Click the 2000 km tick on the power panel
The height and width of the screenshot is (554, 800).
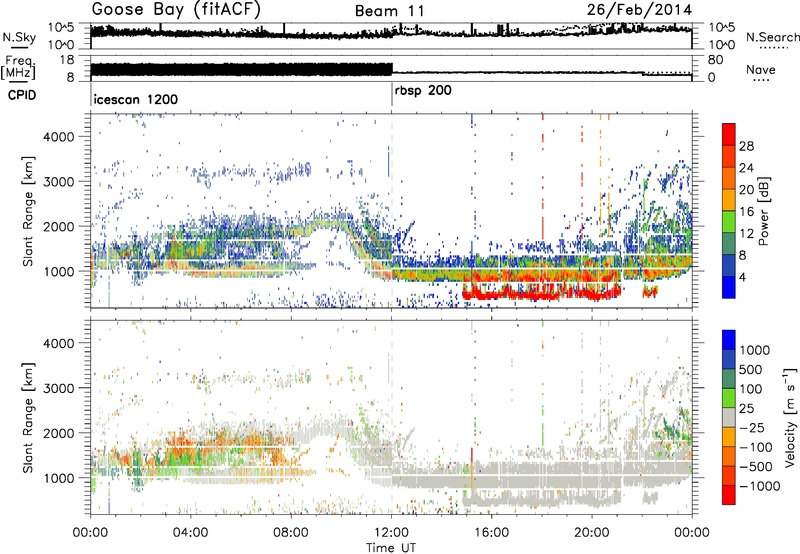click(58, 226)
